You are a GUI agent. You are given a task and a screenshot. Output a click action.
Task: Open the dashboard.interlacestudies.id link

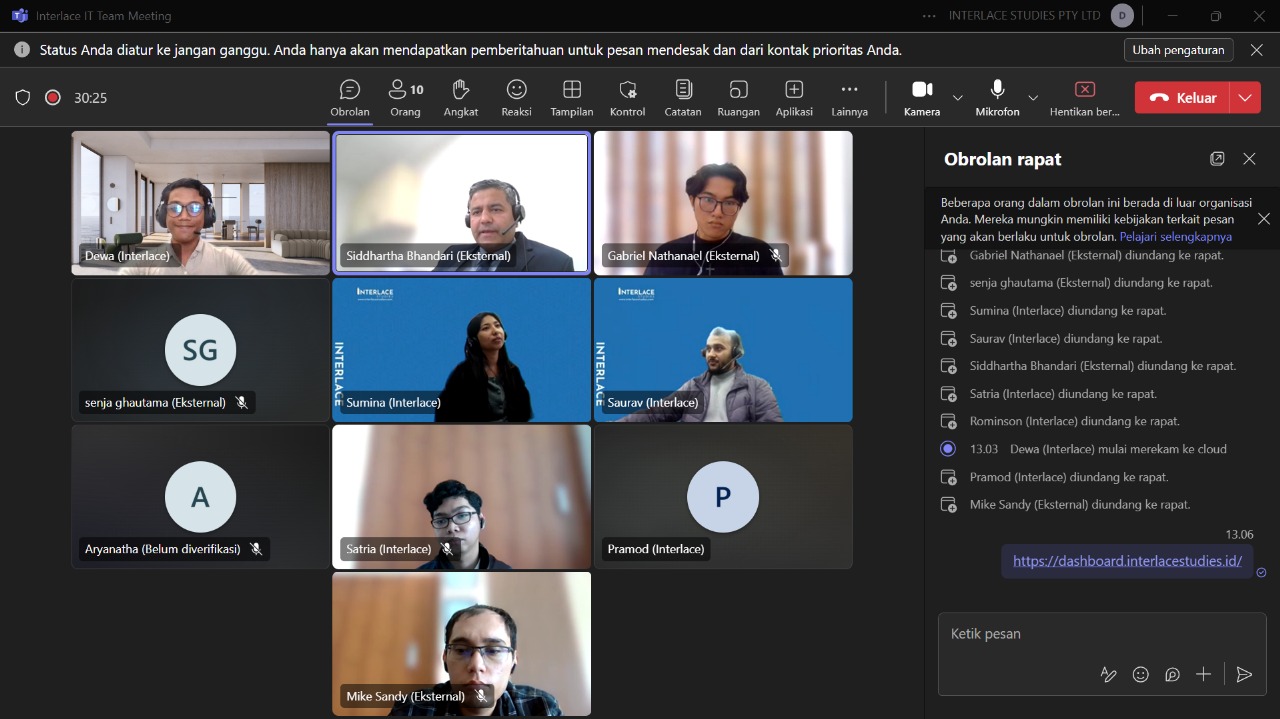tap(1127, 561)
